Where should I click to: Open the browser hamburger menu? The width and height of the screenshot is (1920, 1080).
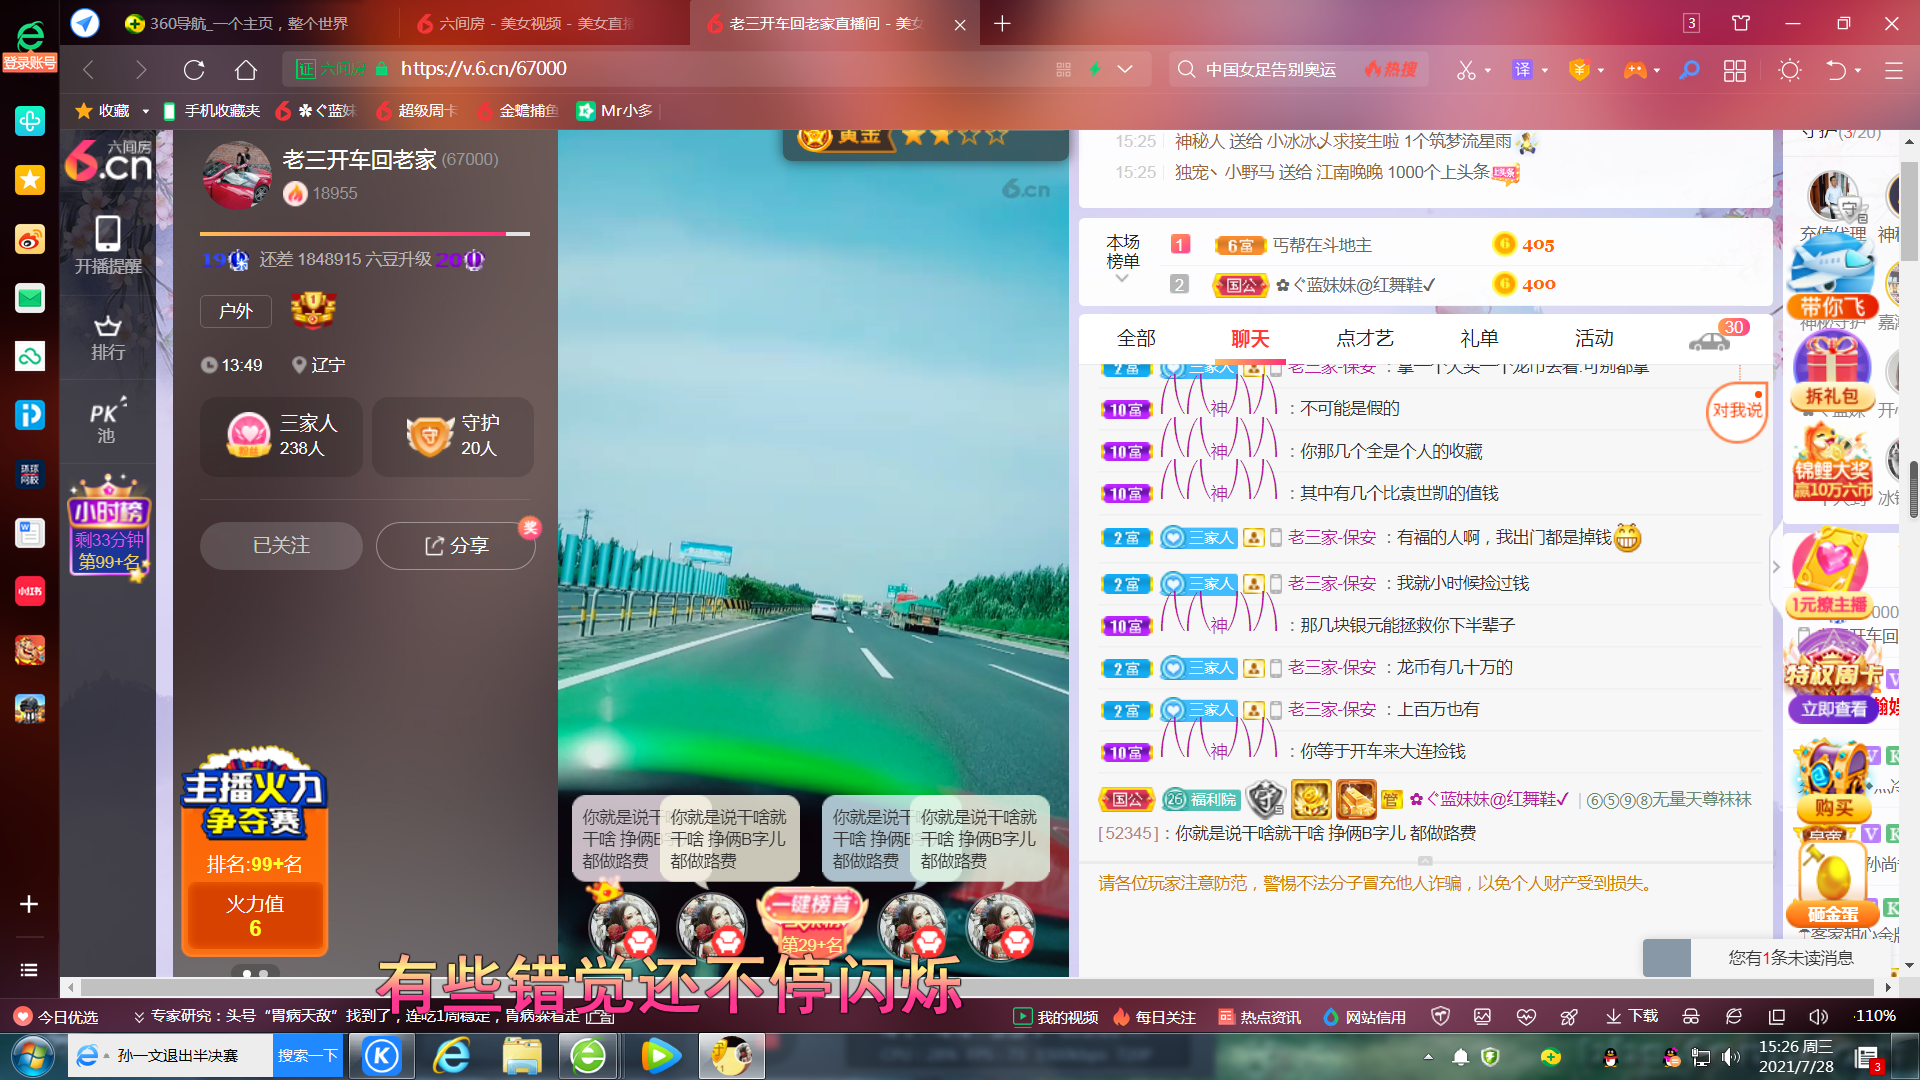pos(1893,70)
